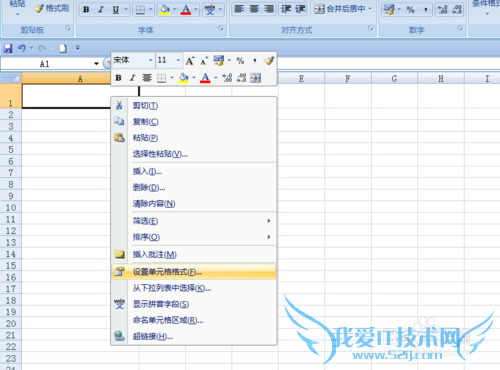Click the Save icon in quick access toolbar
This screenshot has width=500, height=370.
point(8,48)
